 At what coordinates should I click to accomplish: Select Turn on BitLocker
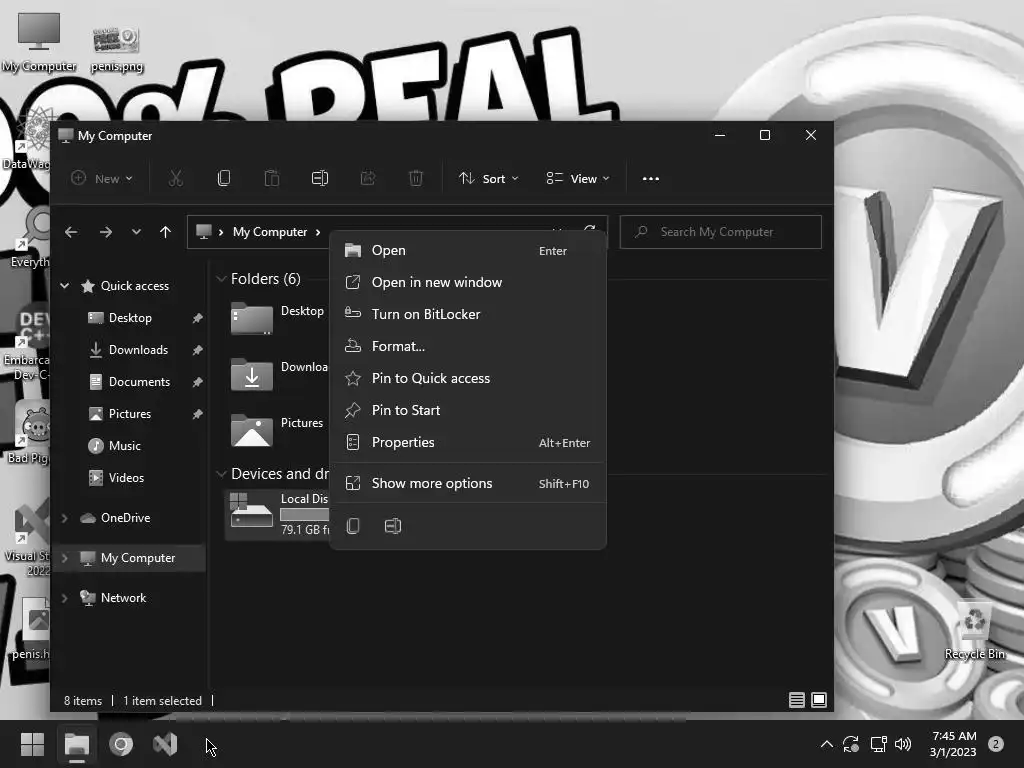(x=468, y=314)
